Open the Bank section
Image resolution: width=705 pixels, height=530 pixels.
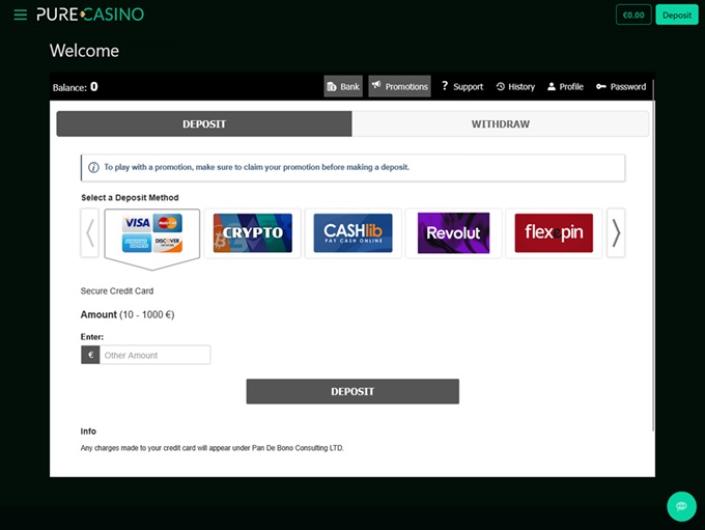(x=343, y=87)
